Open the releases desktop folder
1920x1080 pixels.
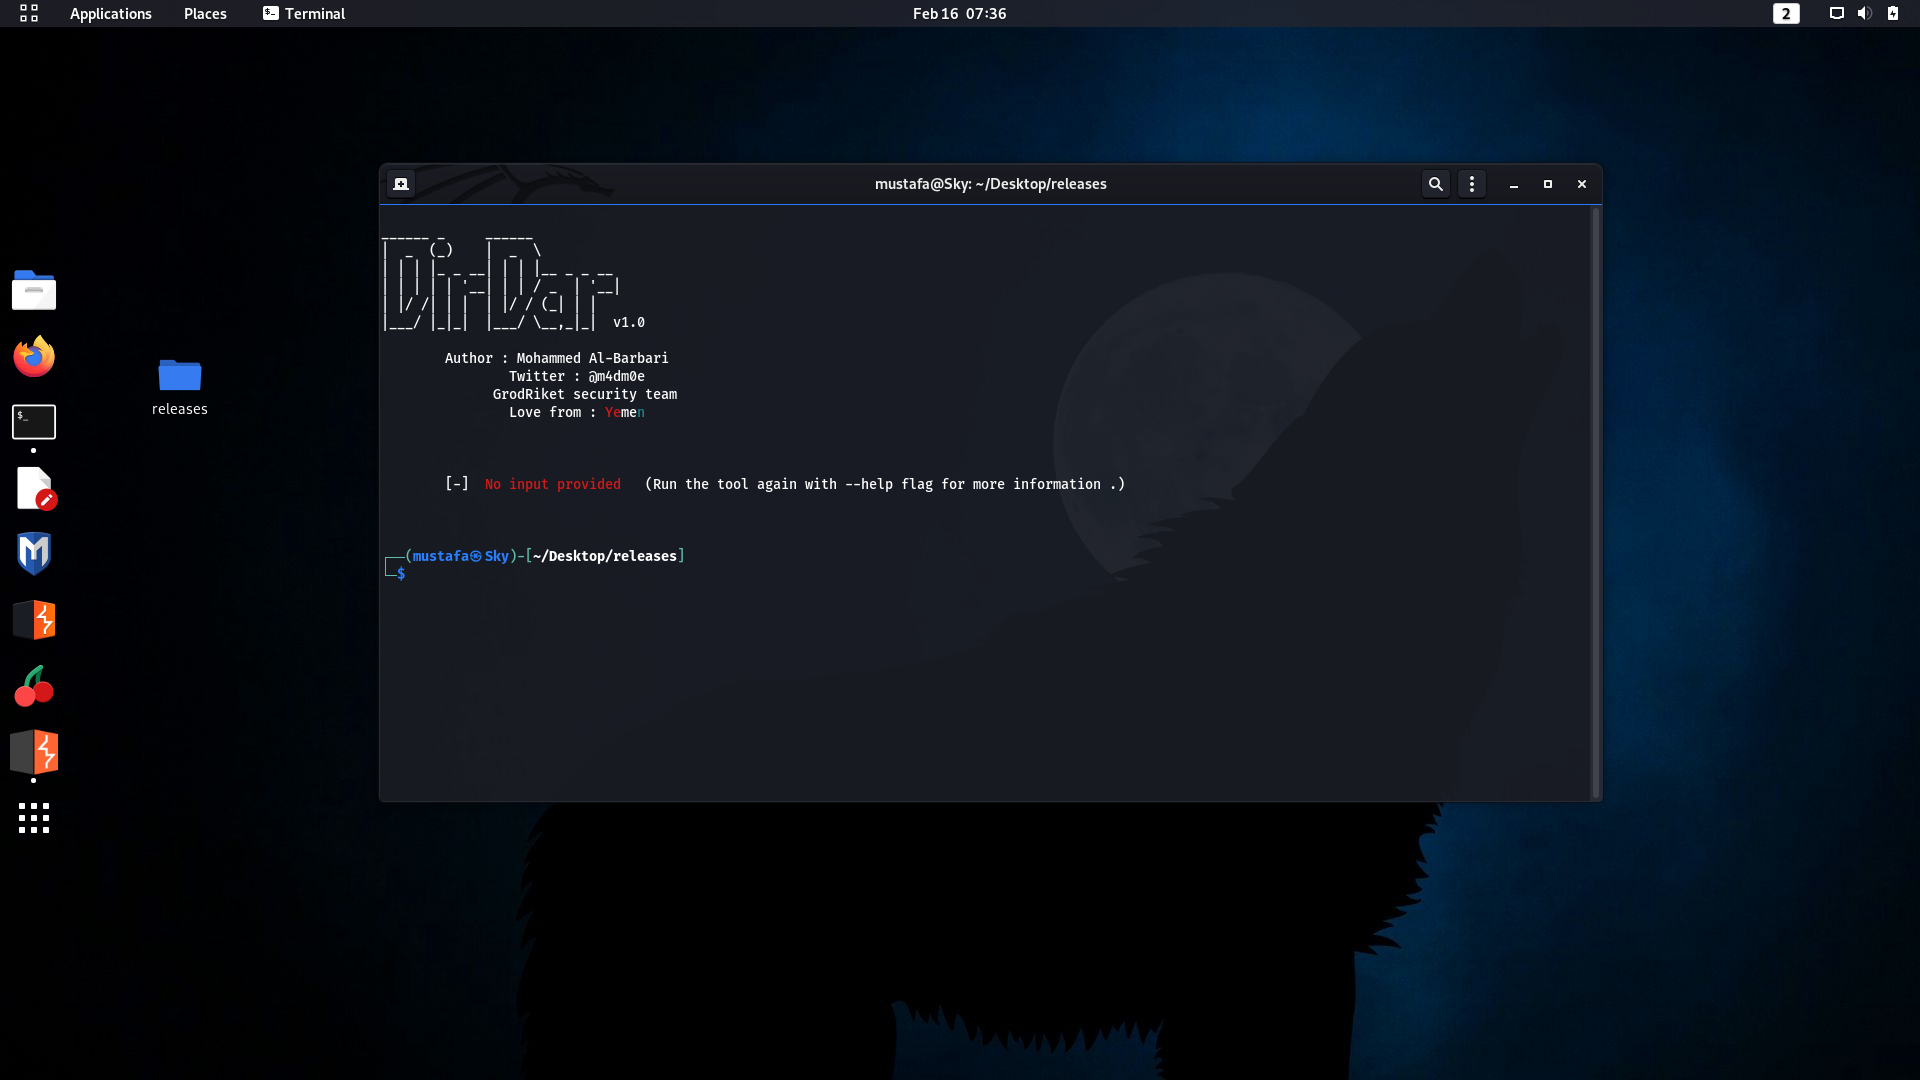point(180,377)
